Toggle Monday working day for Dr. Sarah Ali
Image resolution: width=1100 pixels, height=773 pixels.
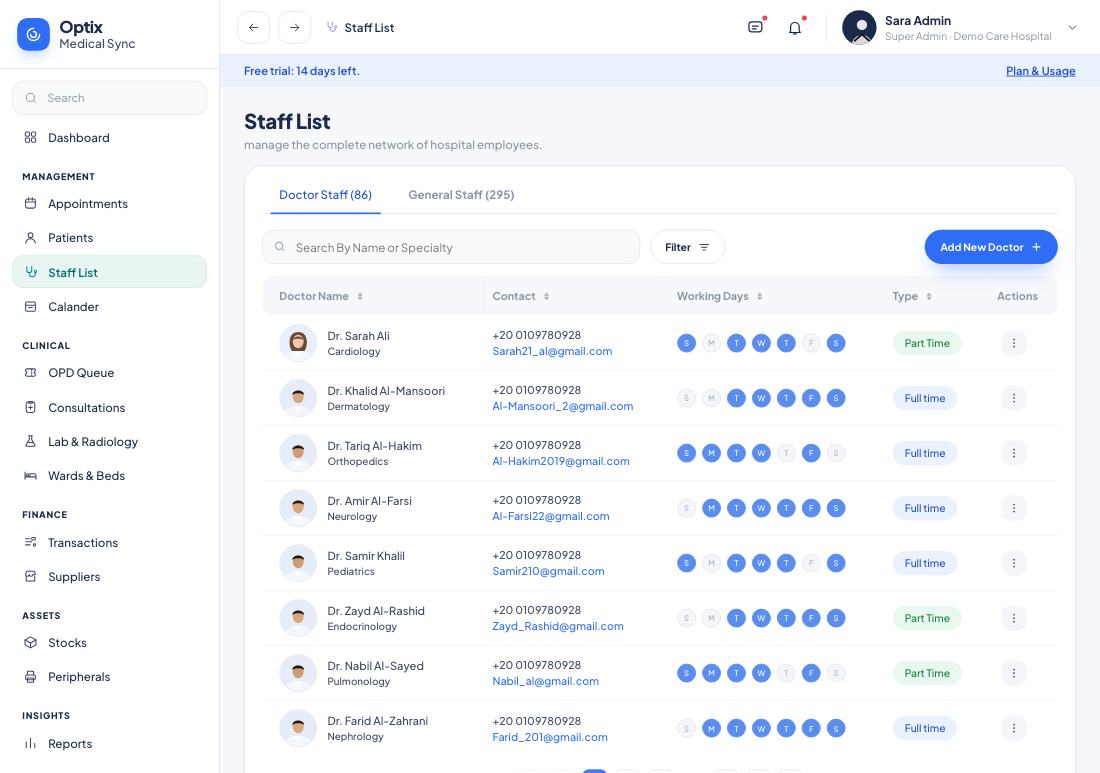(711, 343)
